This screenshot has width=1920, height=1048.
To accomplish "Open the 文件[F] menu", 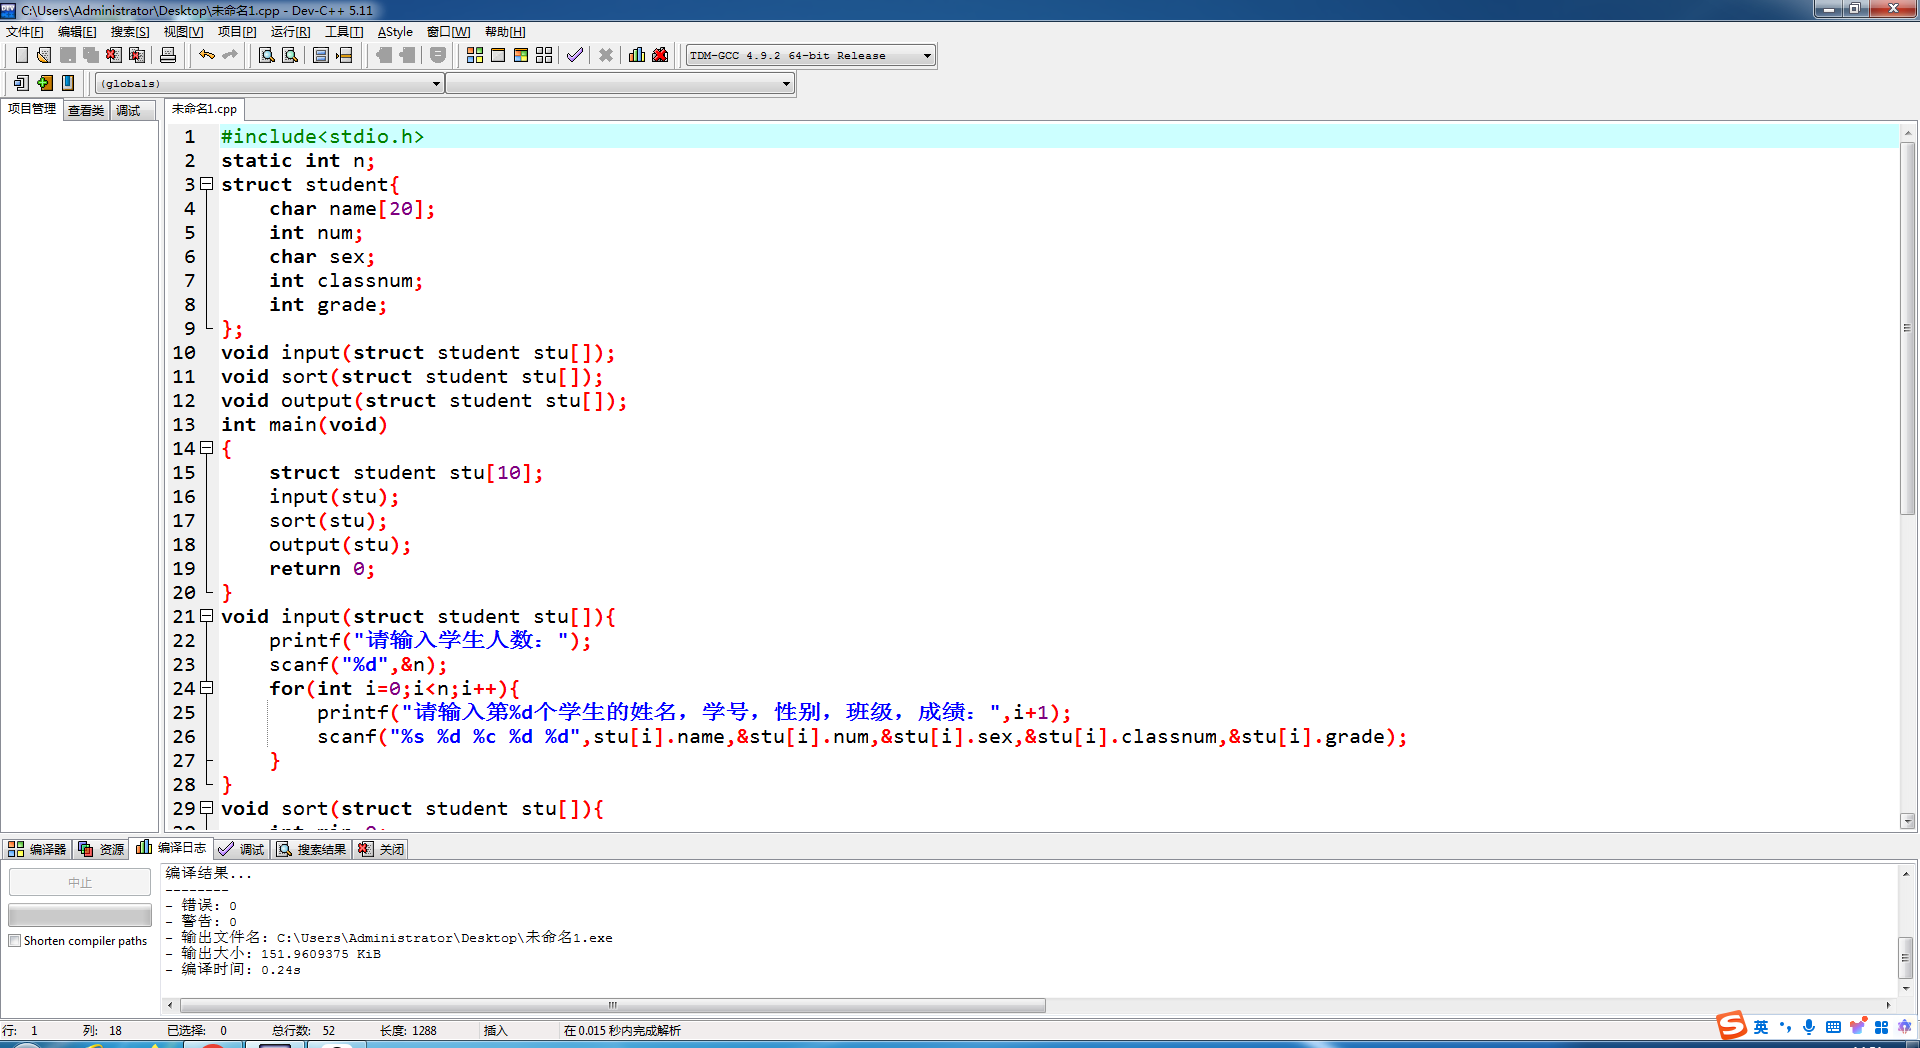I will click(x=25, y=32).
